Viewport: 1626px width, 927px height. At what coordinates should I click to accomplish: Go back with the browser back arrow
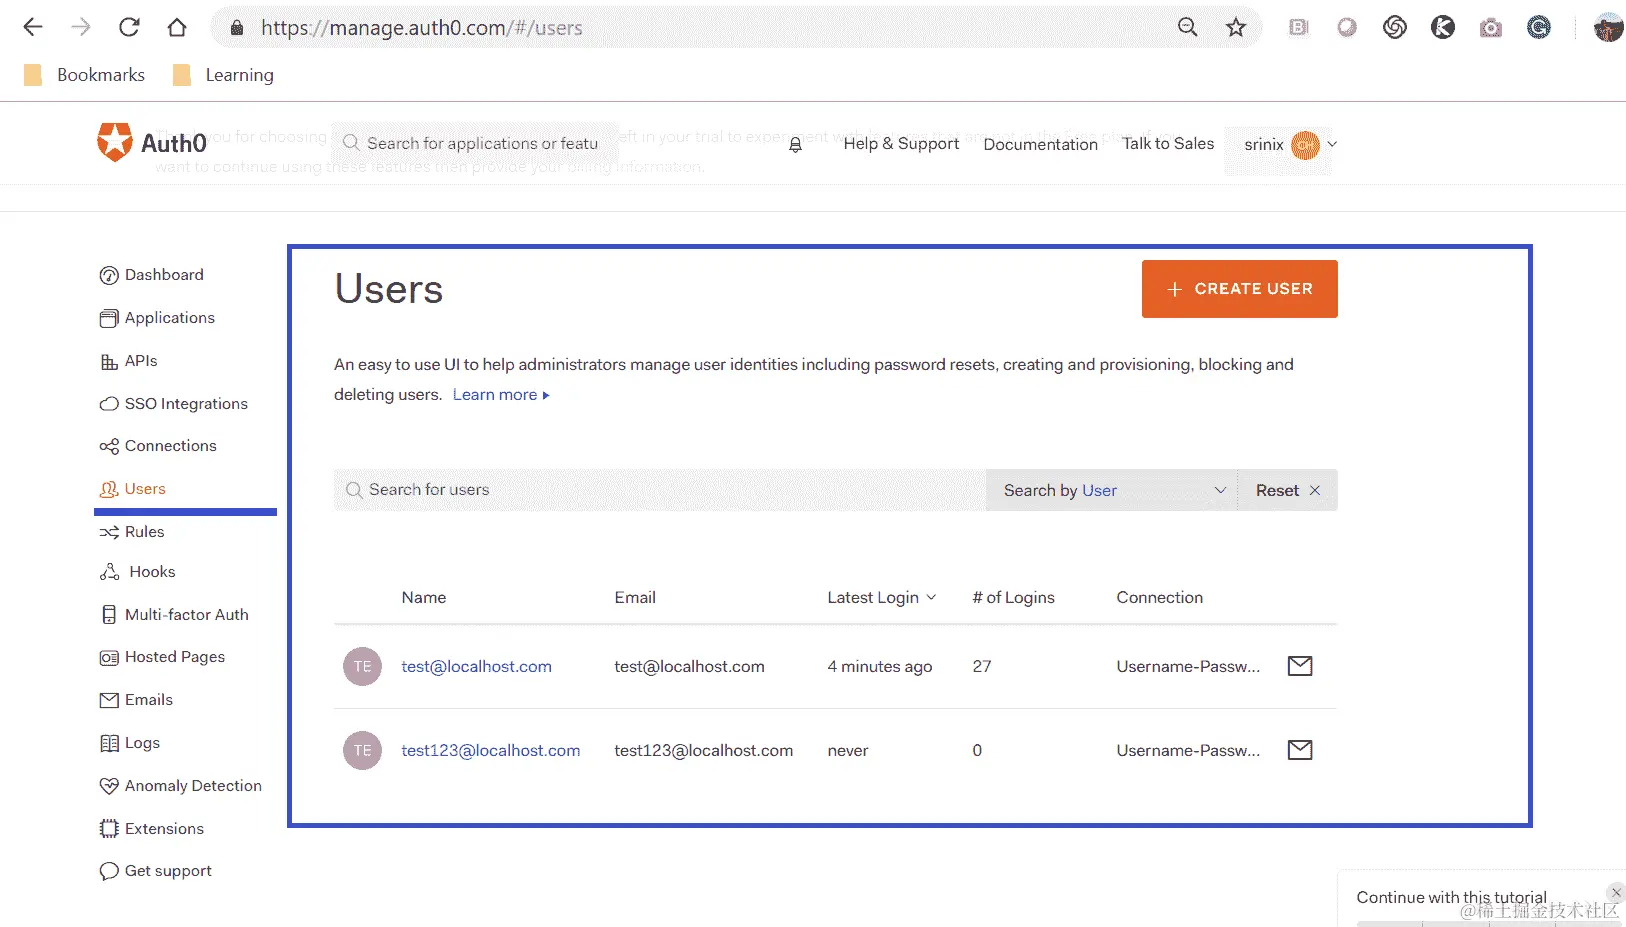[33, 27]
